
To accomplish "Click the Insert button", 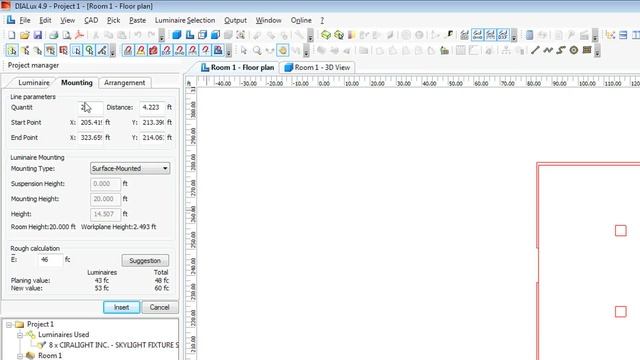I will (x=121, y=307).
